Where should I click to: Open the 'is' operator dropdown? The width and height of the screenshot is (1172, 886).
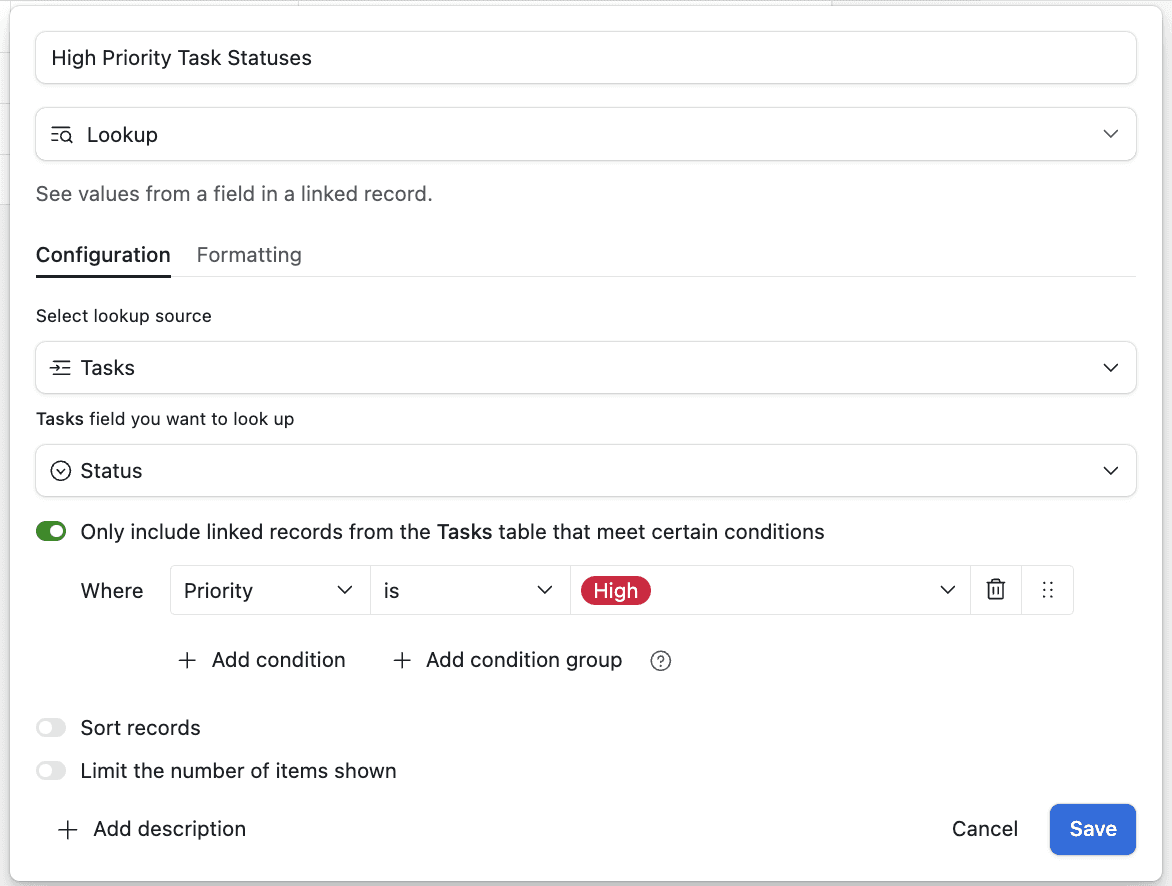470,590
